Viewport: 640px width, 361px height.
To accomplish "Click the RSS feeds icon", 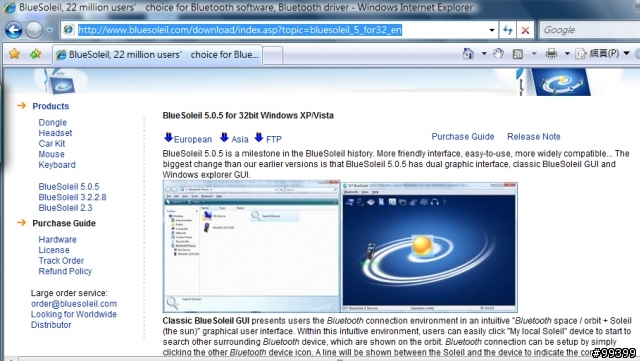I will point(518,54).
